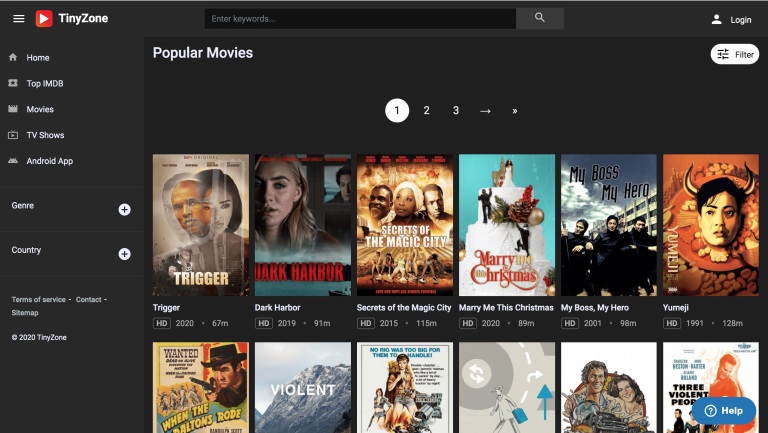Image resolution: width=768 pixels, height=433 pixels.
Task: Jump to page 3 of results
Action: point(456,111)
